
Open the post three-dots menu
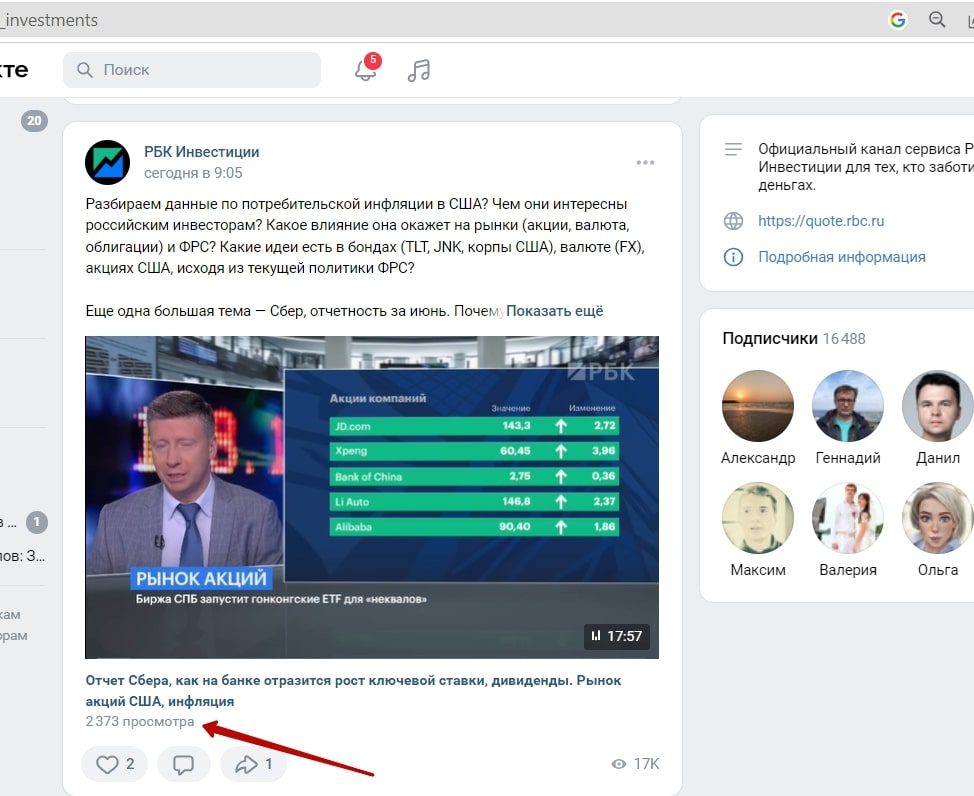click(x=645, y=162)
